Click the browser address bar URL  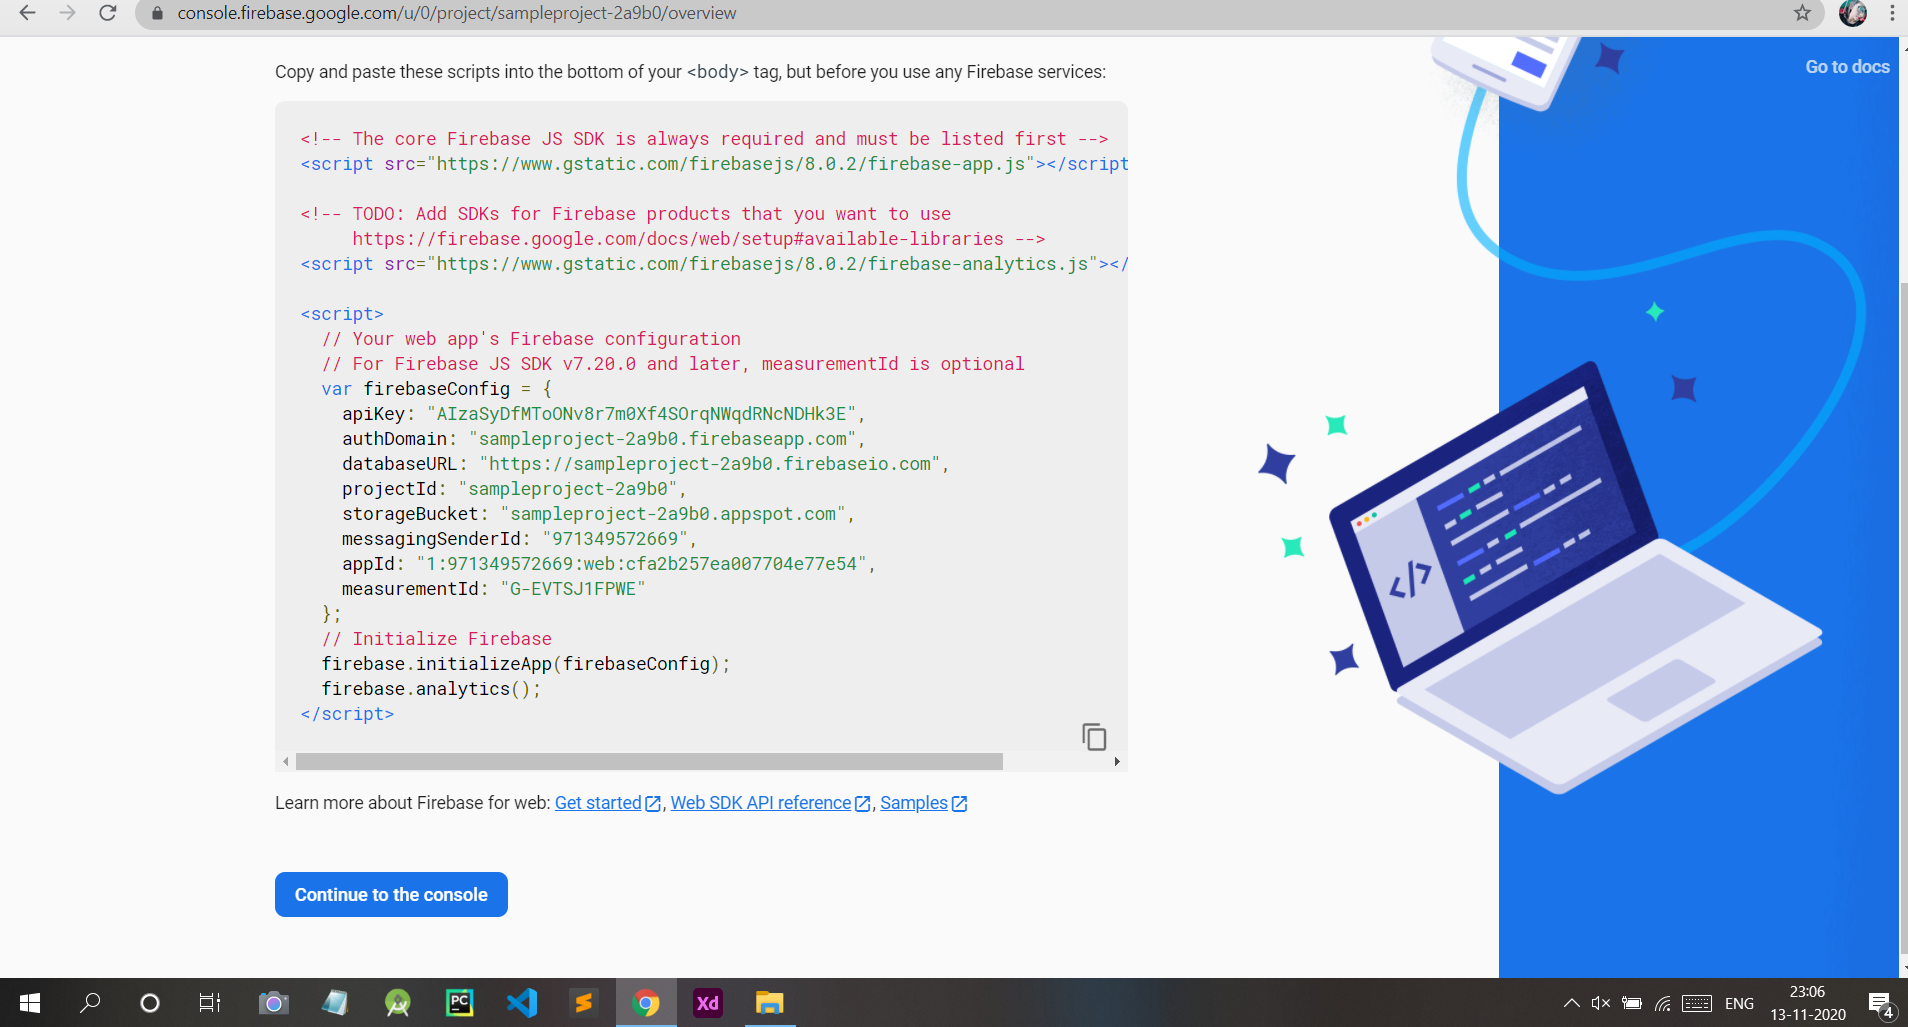[456, 13]
